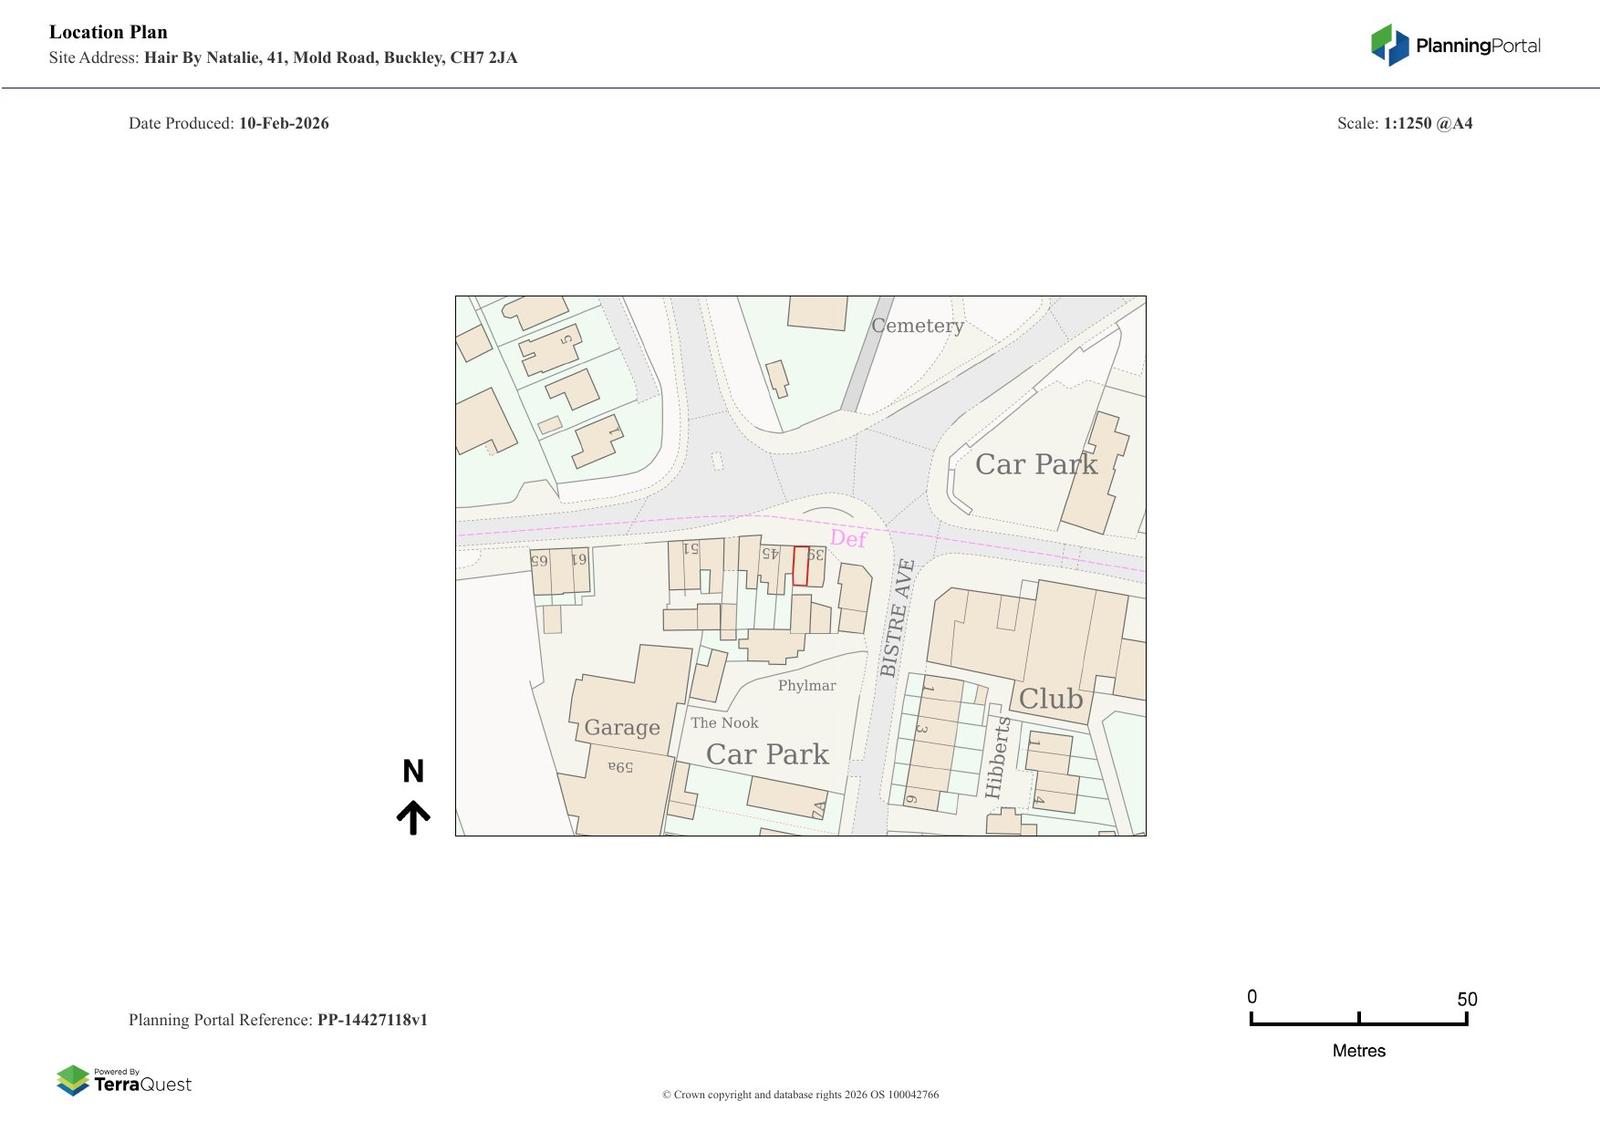Screen dimensions: 1600x1132
Task: Click the Hibberts street label
Action: click(997, 757)
